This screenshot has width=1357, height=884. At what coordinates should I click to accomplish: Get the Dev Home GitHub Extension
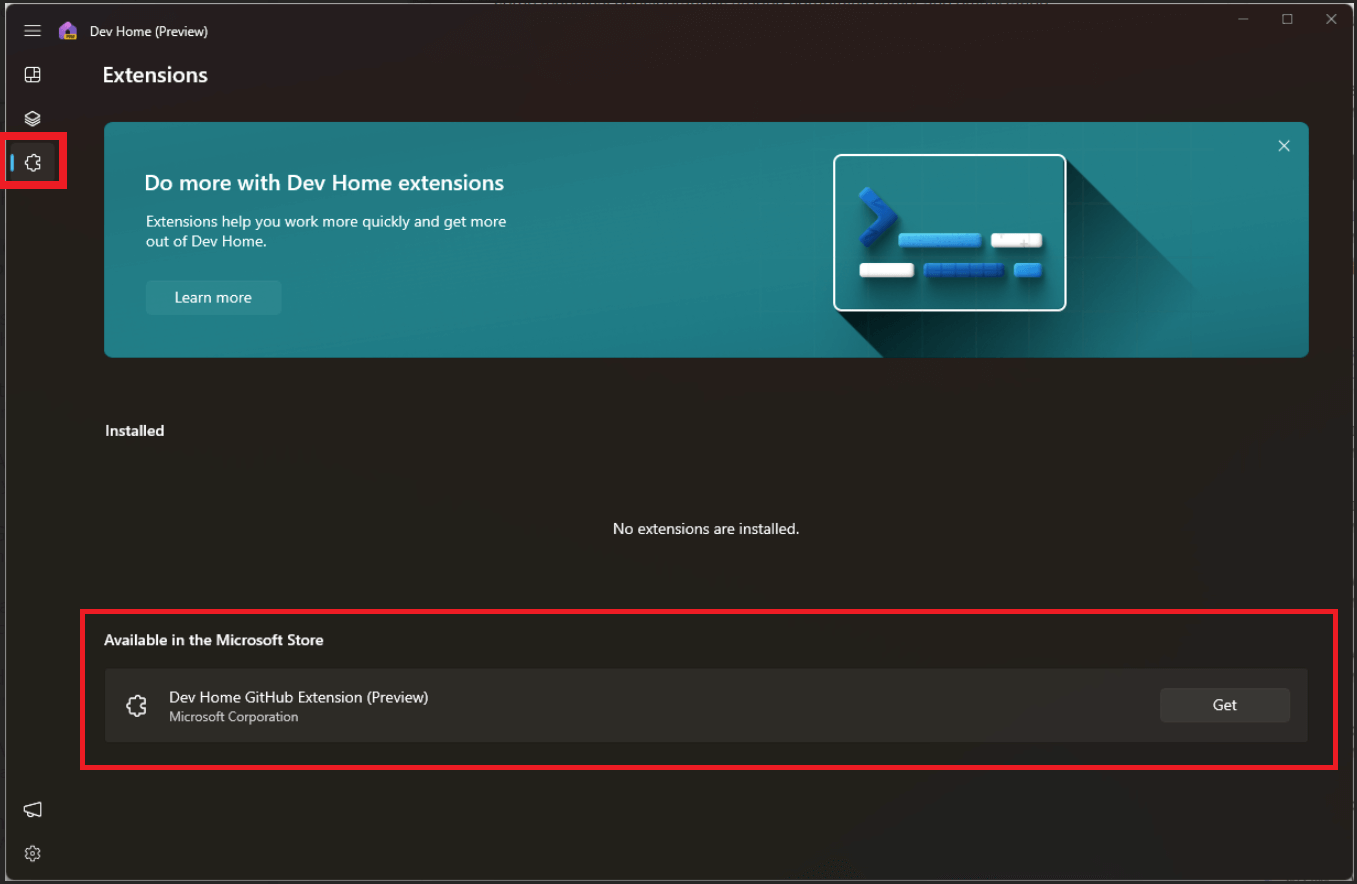(1224, 705)
